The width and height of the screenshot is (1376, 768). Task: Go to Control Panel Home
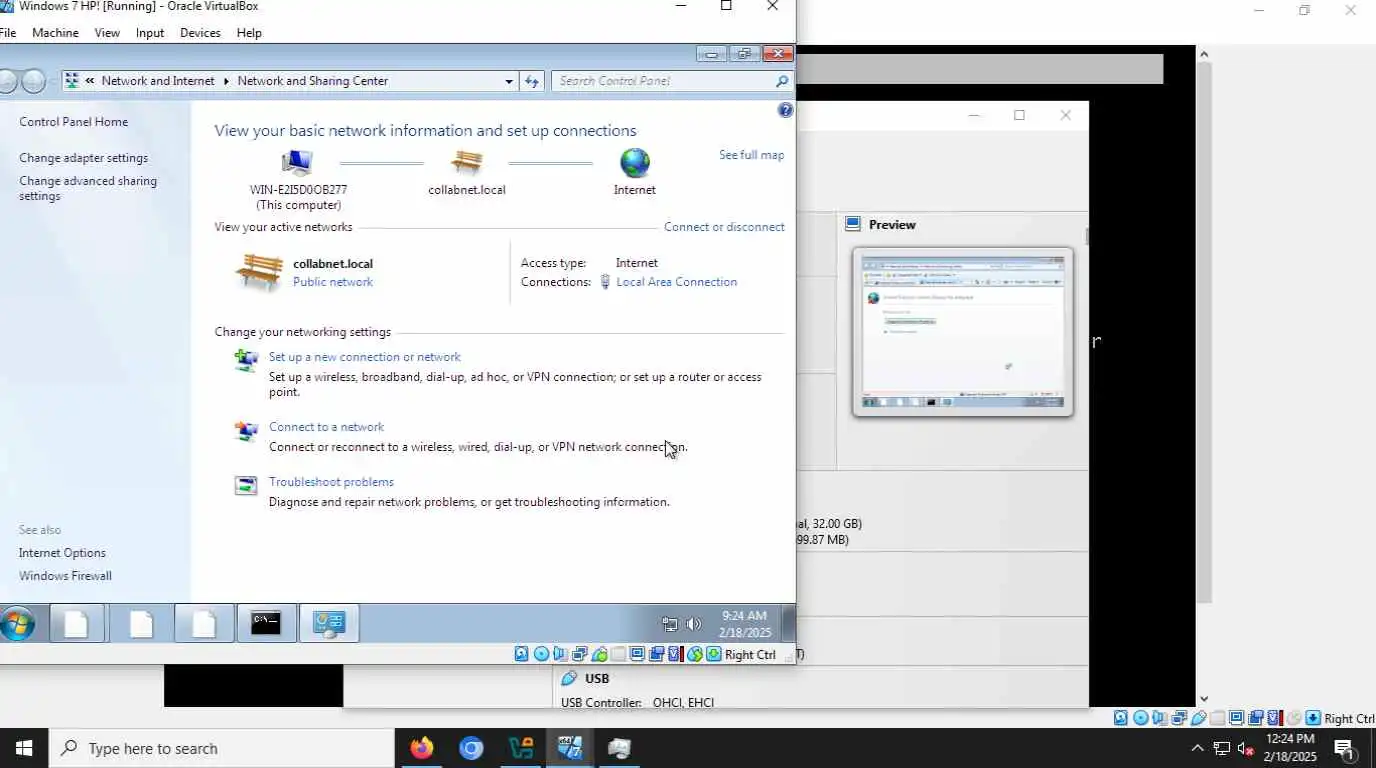[x=73, y=122]
